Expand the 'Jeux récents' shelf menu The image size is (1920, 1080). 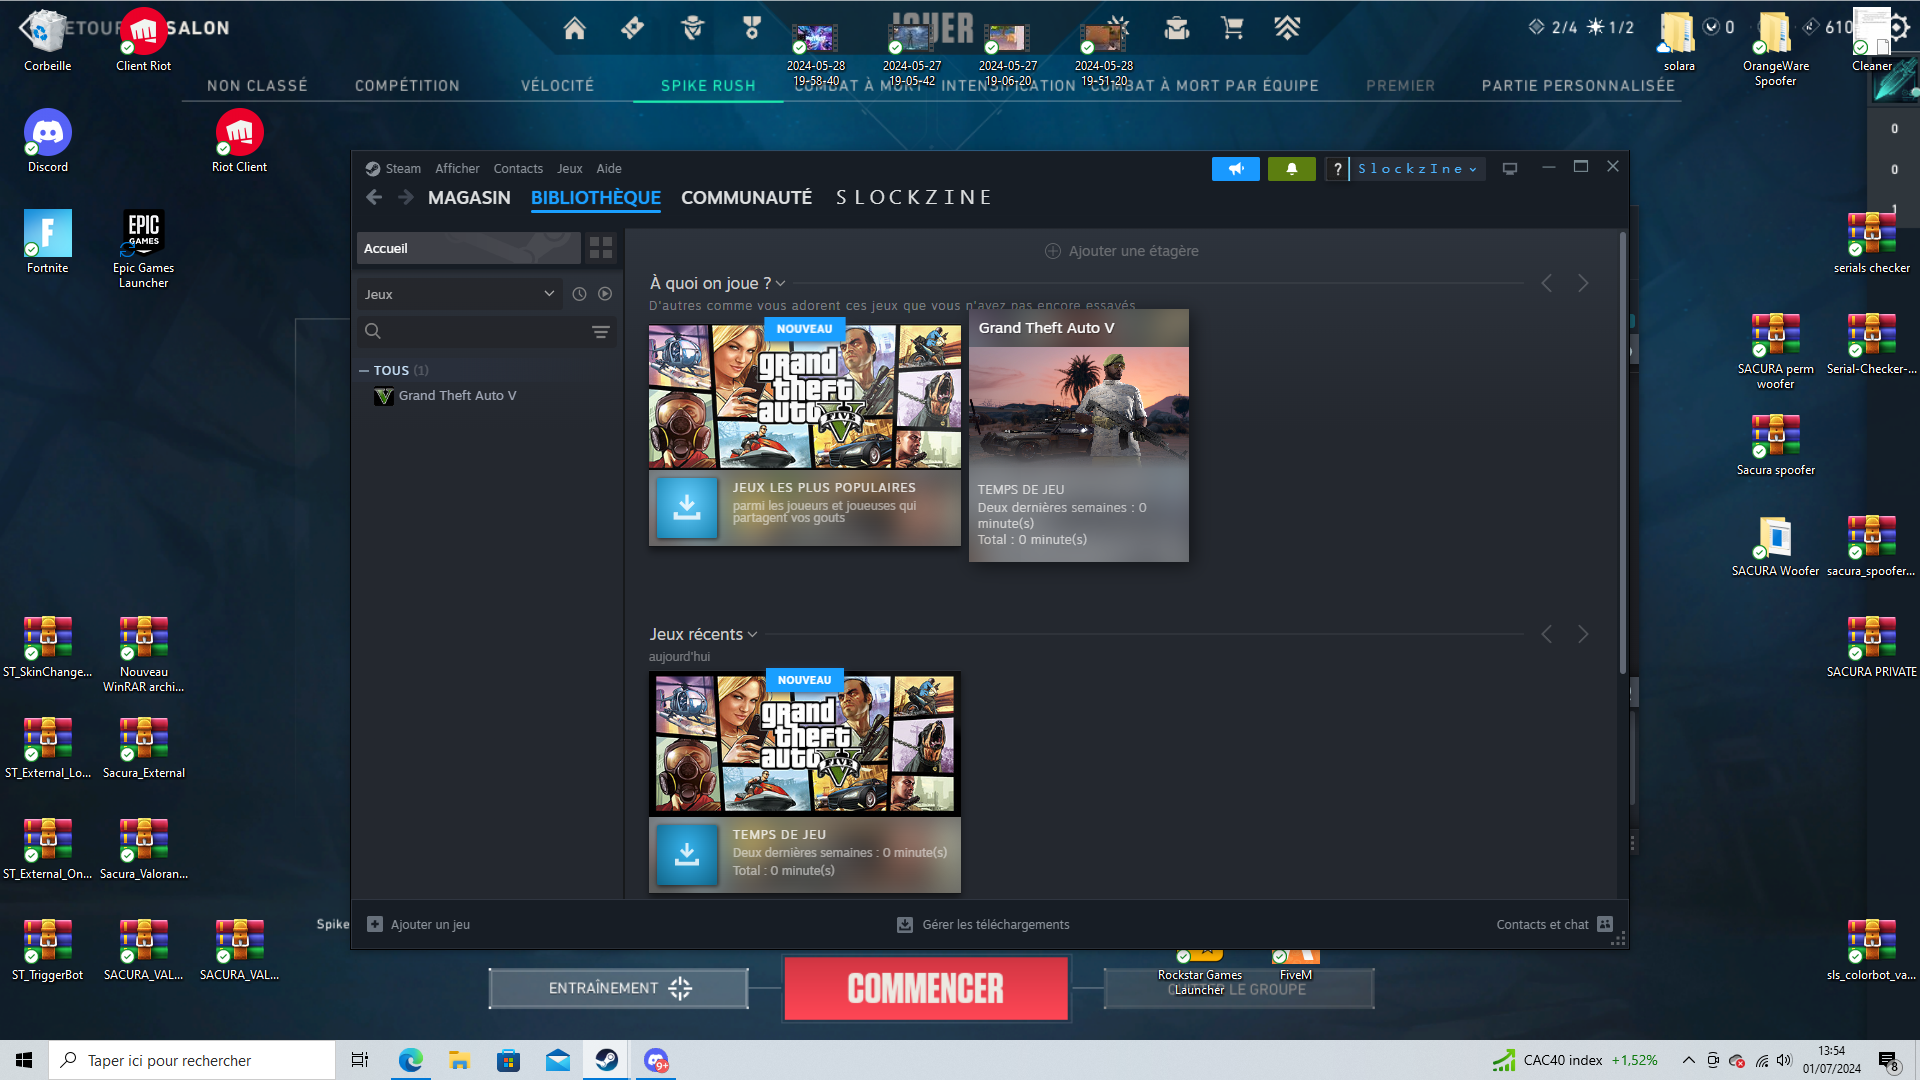pyautogui.click(x=752, y=635)
